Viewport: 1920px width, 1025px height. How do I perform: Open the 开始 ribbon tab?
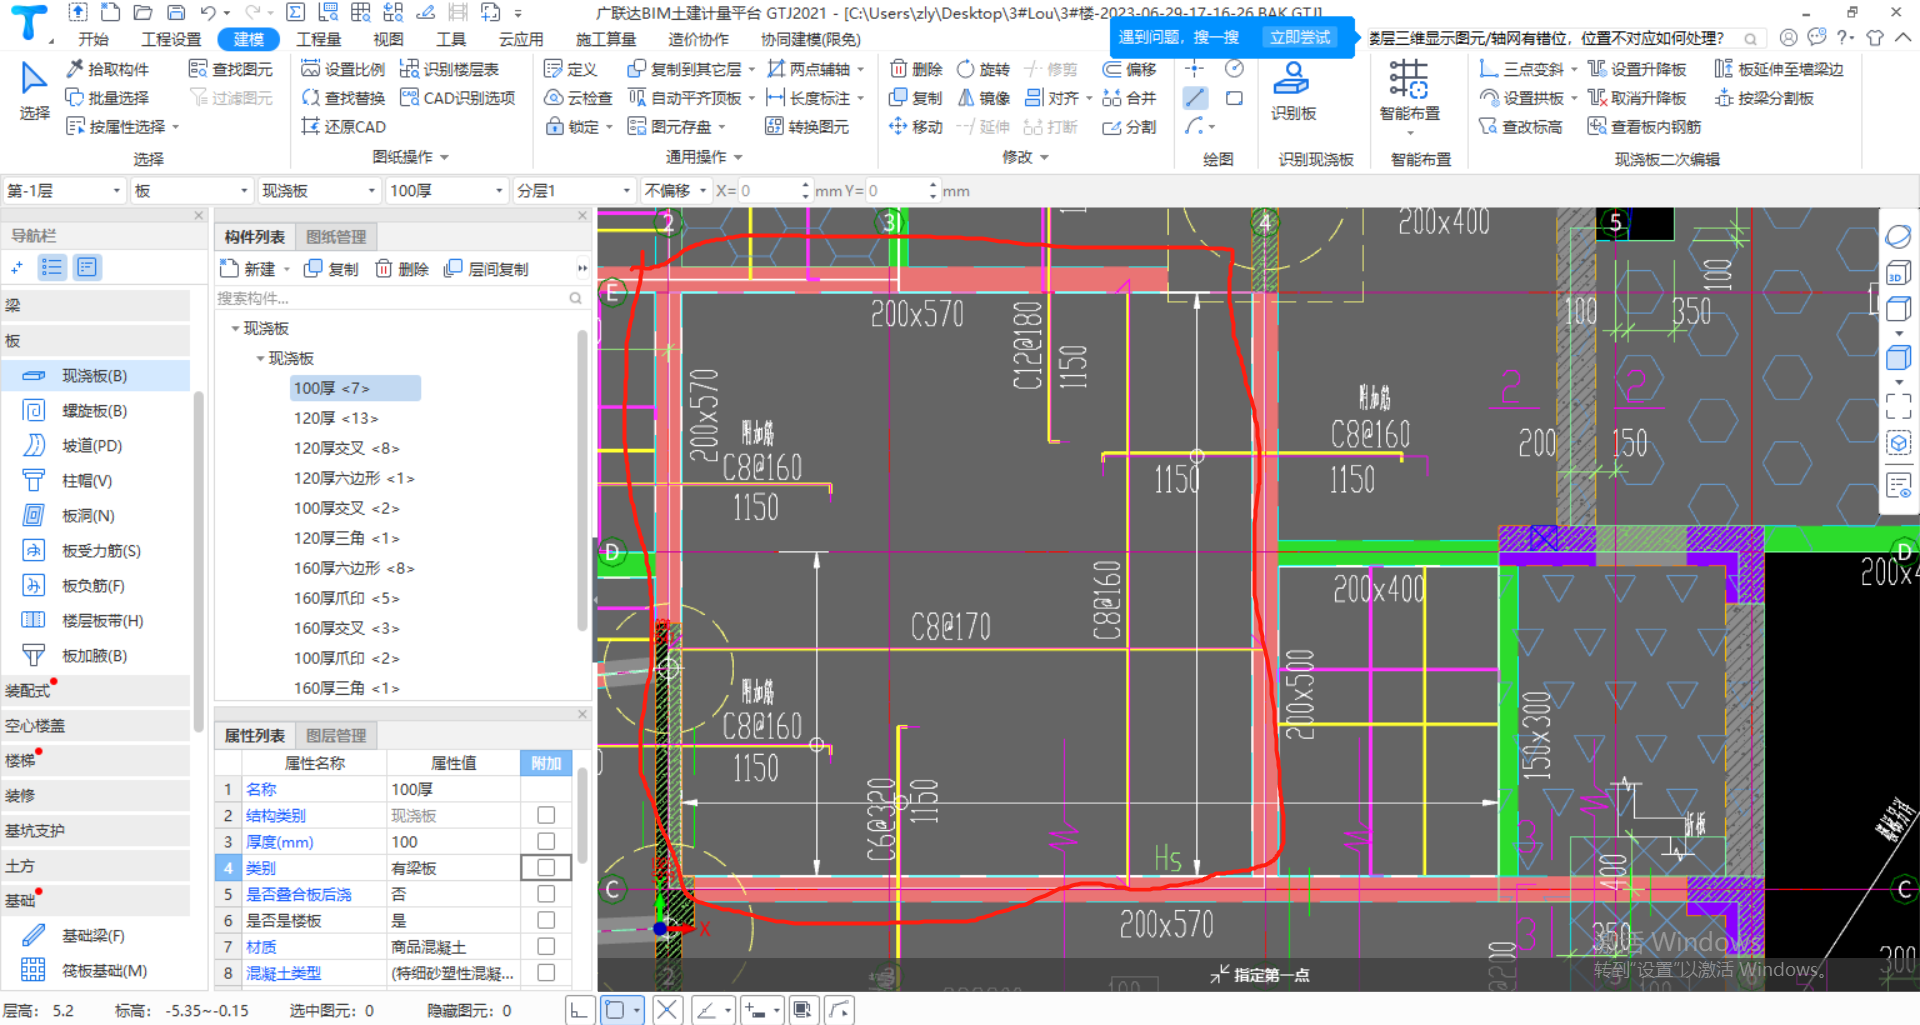coord(93,39)
